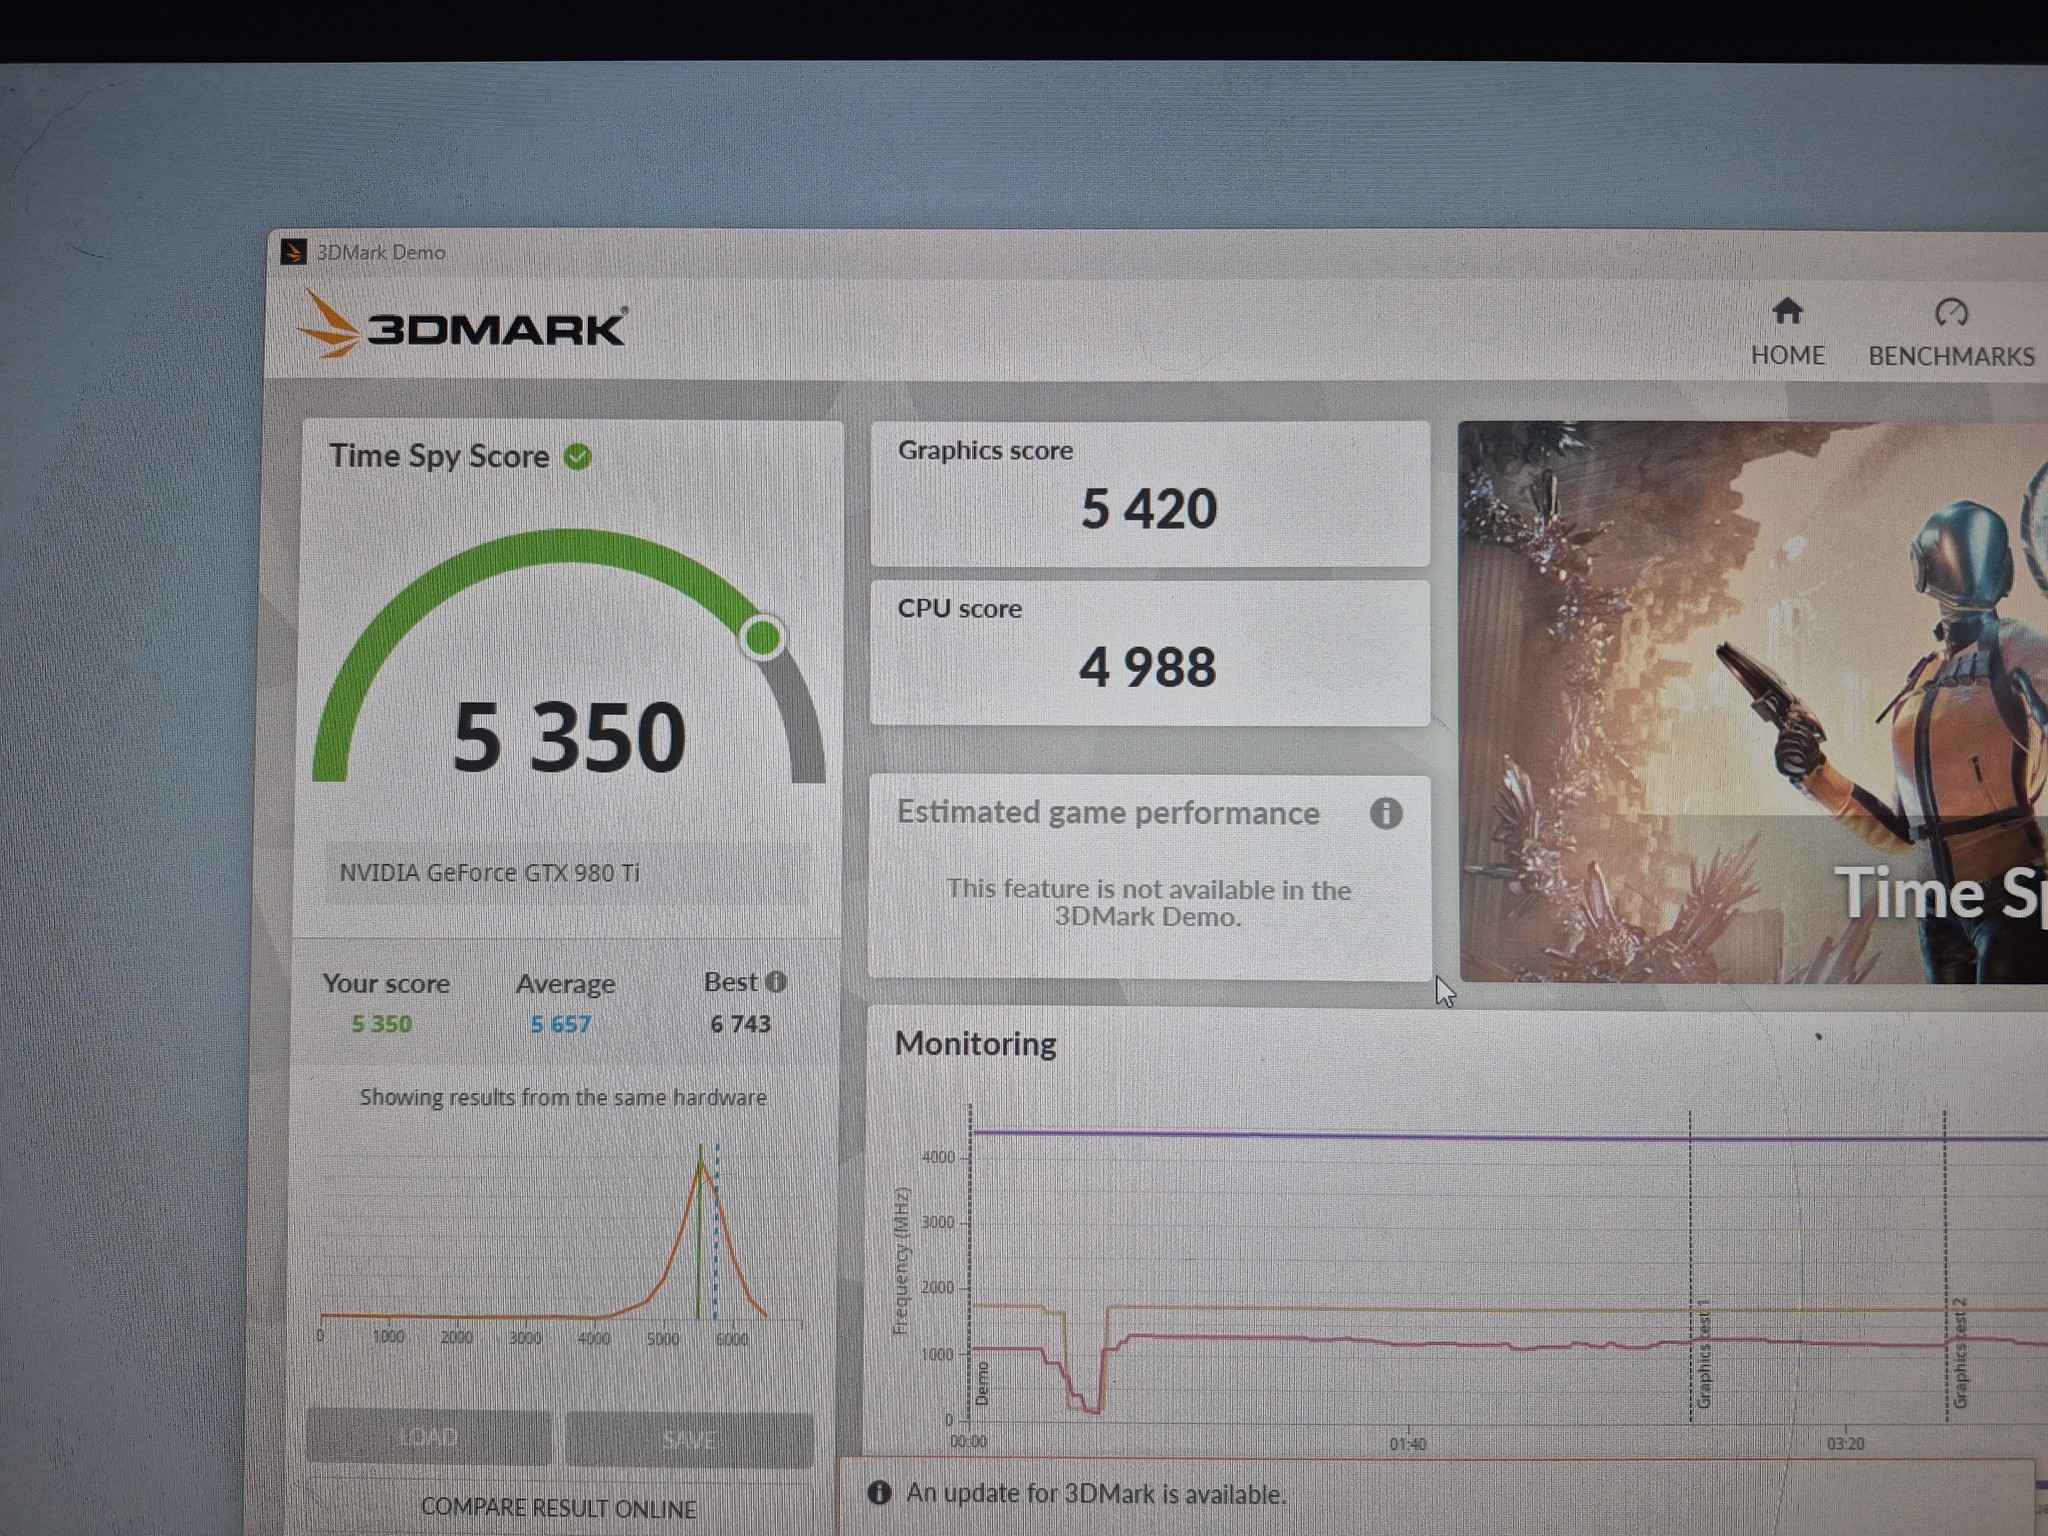The height and width of the screenshot is (1536, 2048).
Task: Click the info icon in the update notification
Action: click(x=879, y=1493)
